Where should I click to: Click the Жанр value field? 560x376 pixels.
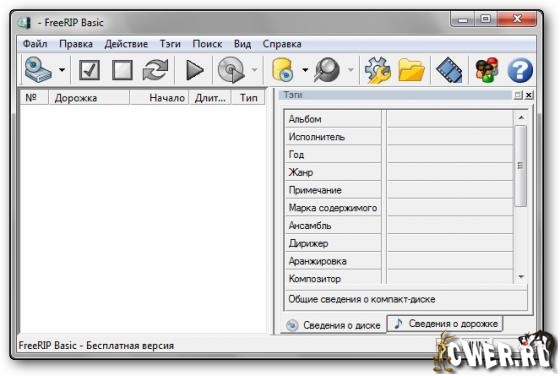point(450,172)
